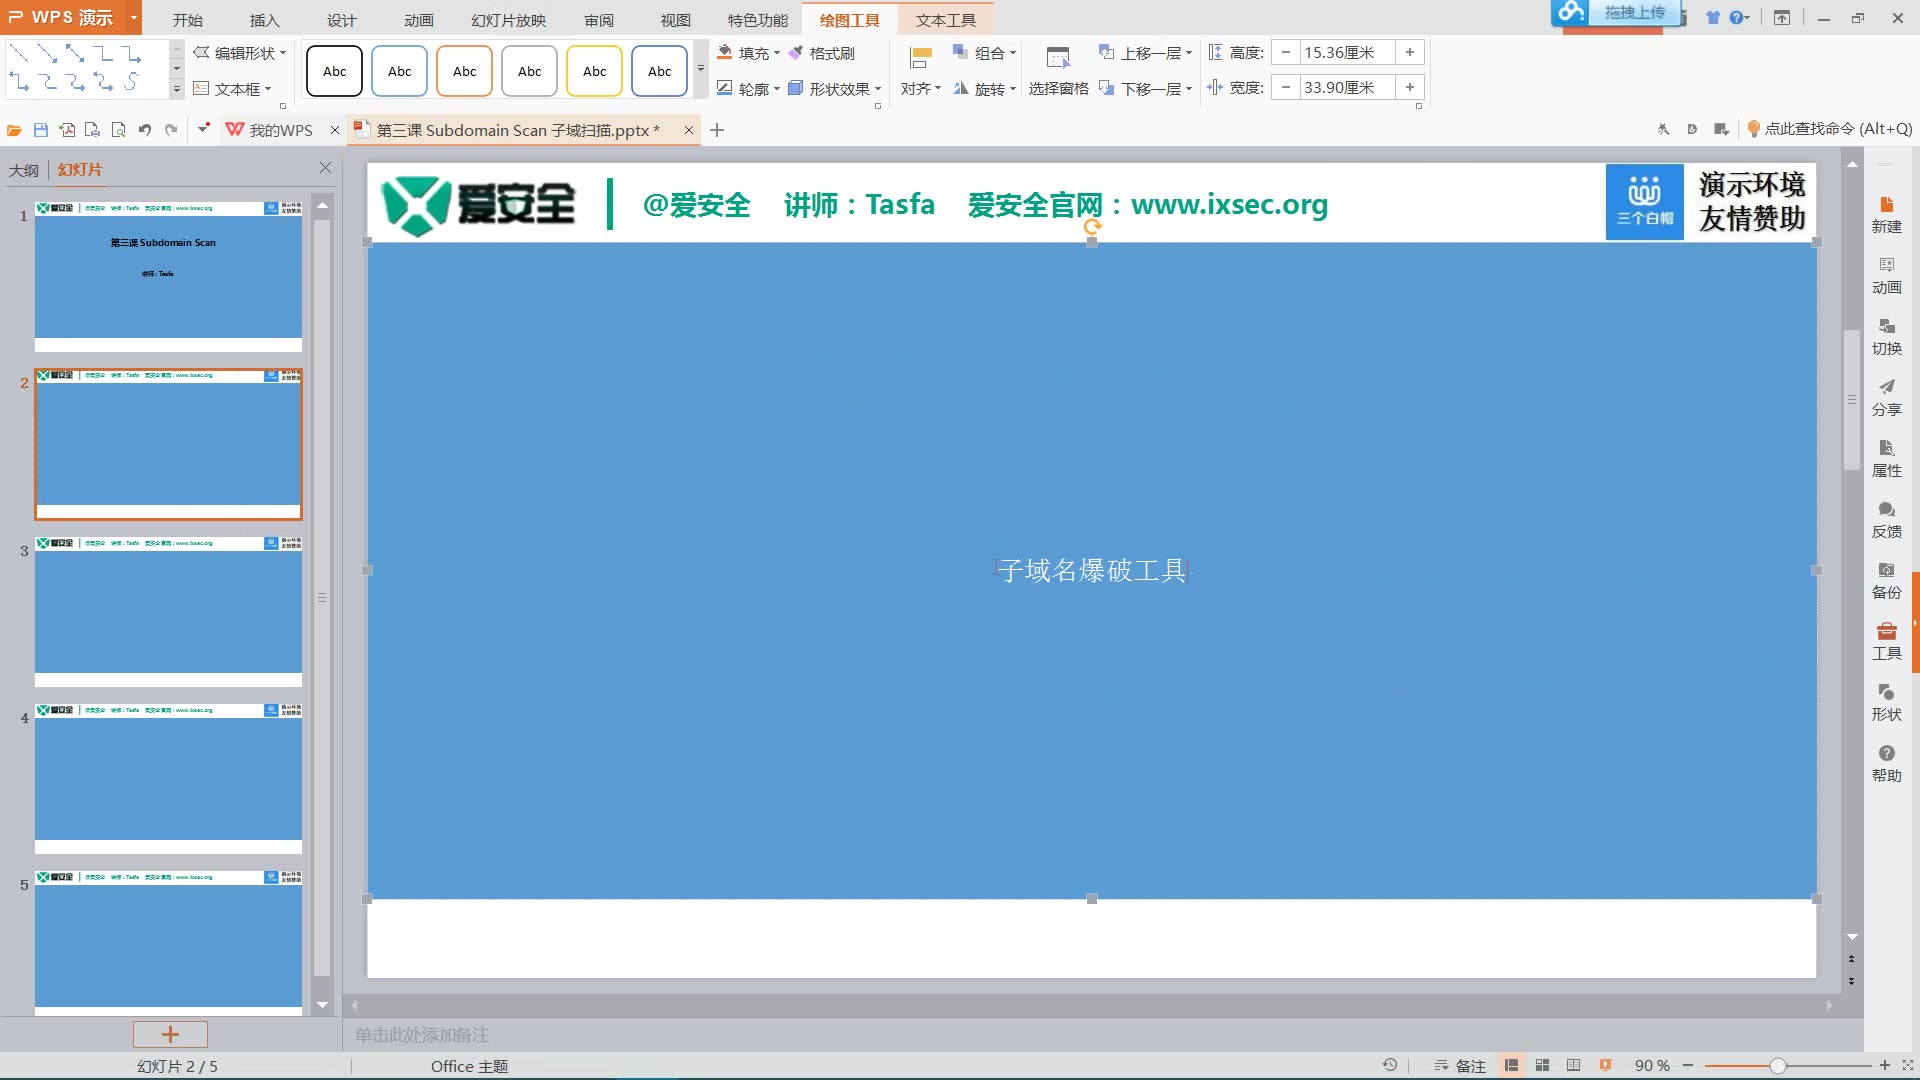Screen dimensions: 1920x1080
Task: Click 上移一层 to bring shape forward
Action: pyautogui.click(x=1145, y=52)
